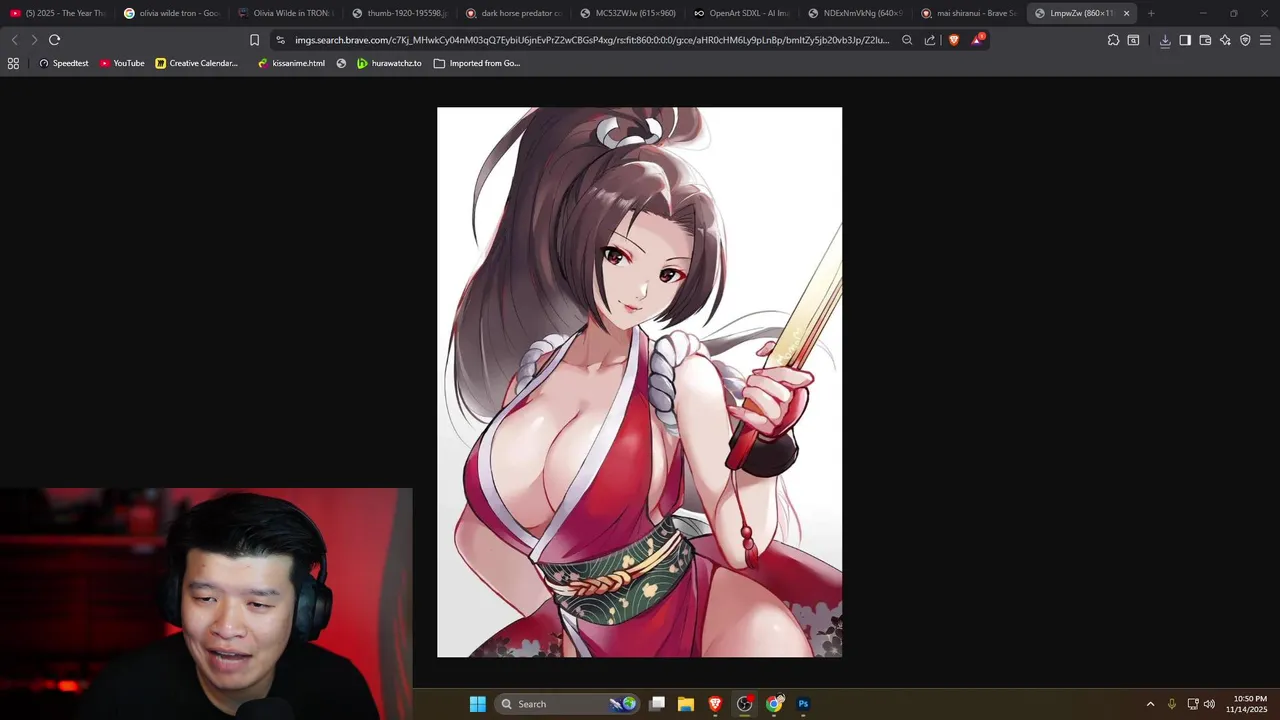Close the LmpwZw image tab
The height and width of the screenshot is (720, 1280).
[x=1126, y=13]
